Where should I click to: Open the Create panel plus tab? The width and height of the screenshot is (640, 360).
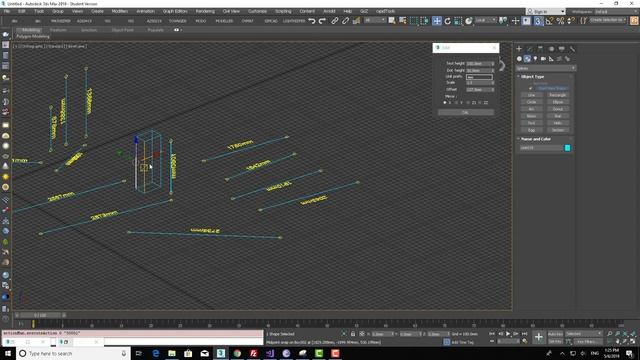coord(519,49)
